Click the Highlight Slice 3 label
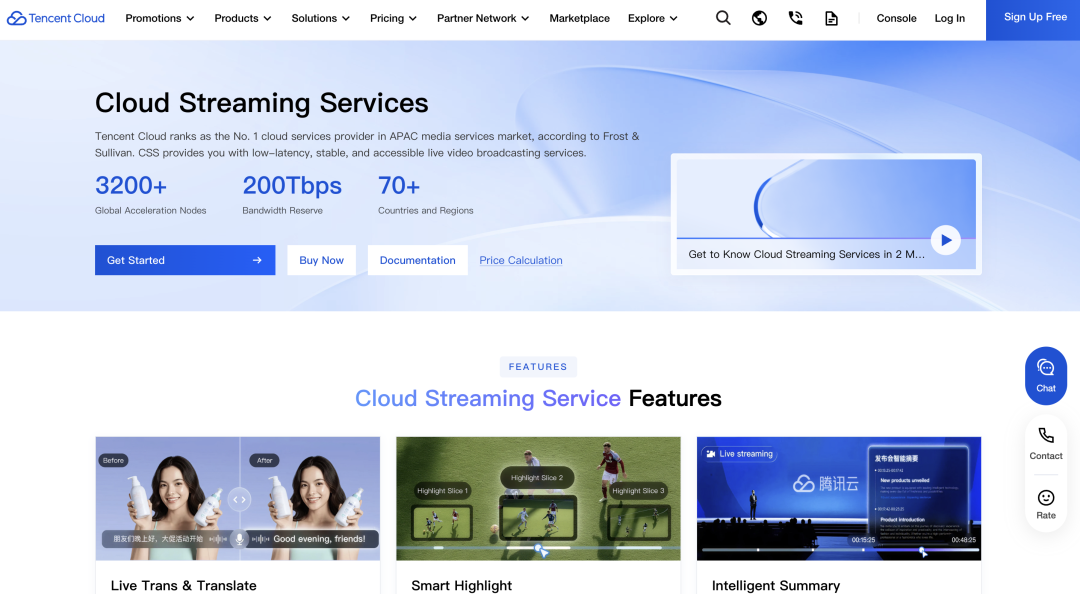This screenshot has width=1080, height=594. (638, 491)
